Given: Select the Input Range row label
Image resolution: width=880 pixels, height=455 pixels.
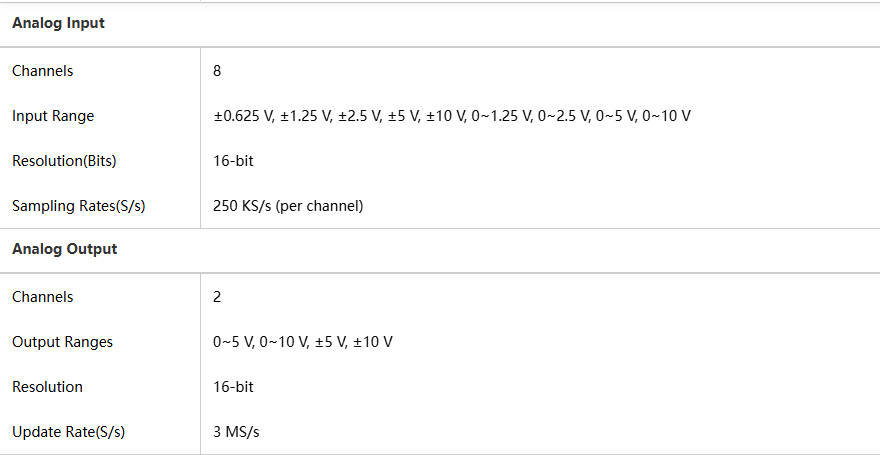Looking at the screenshot, I should pos(53,116).
